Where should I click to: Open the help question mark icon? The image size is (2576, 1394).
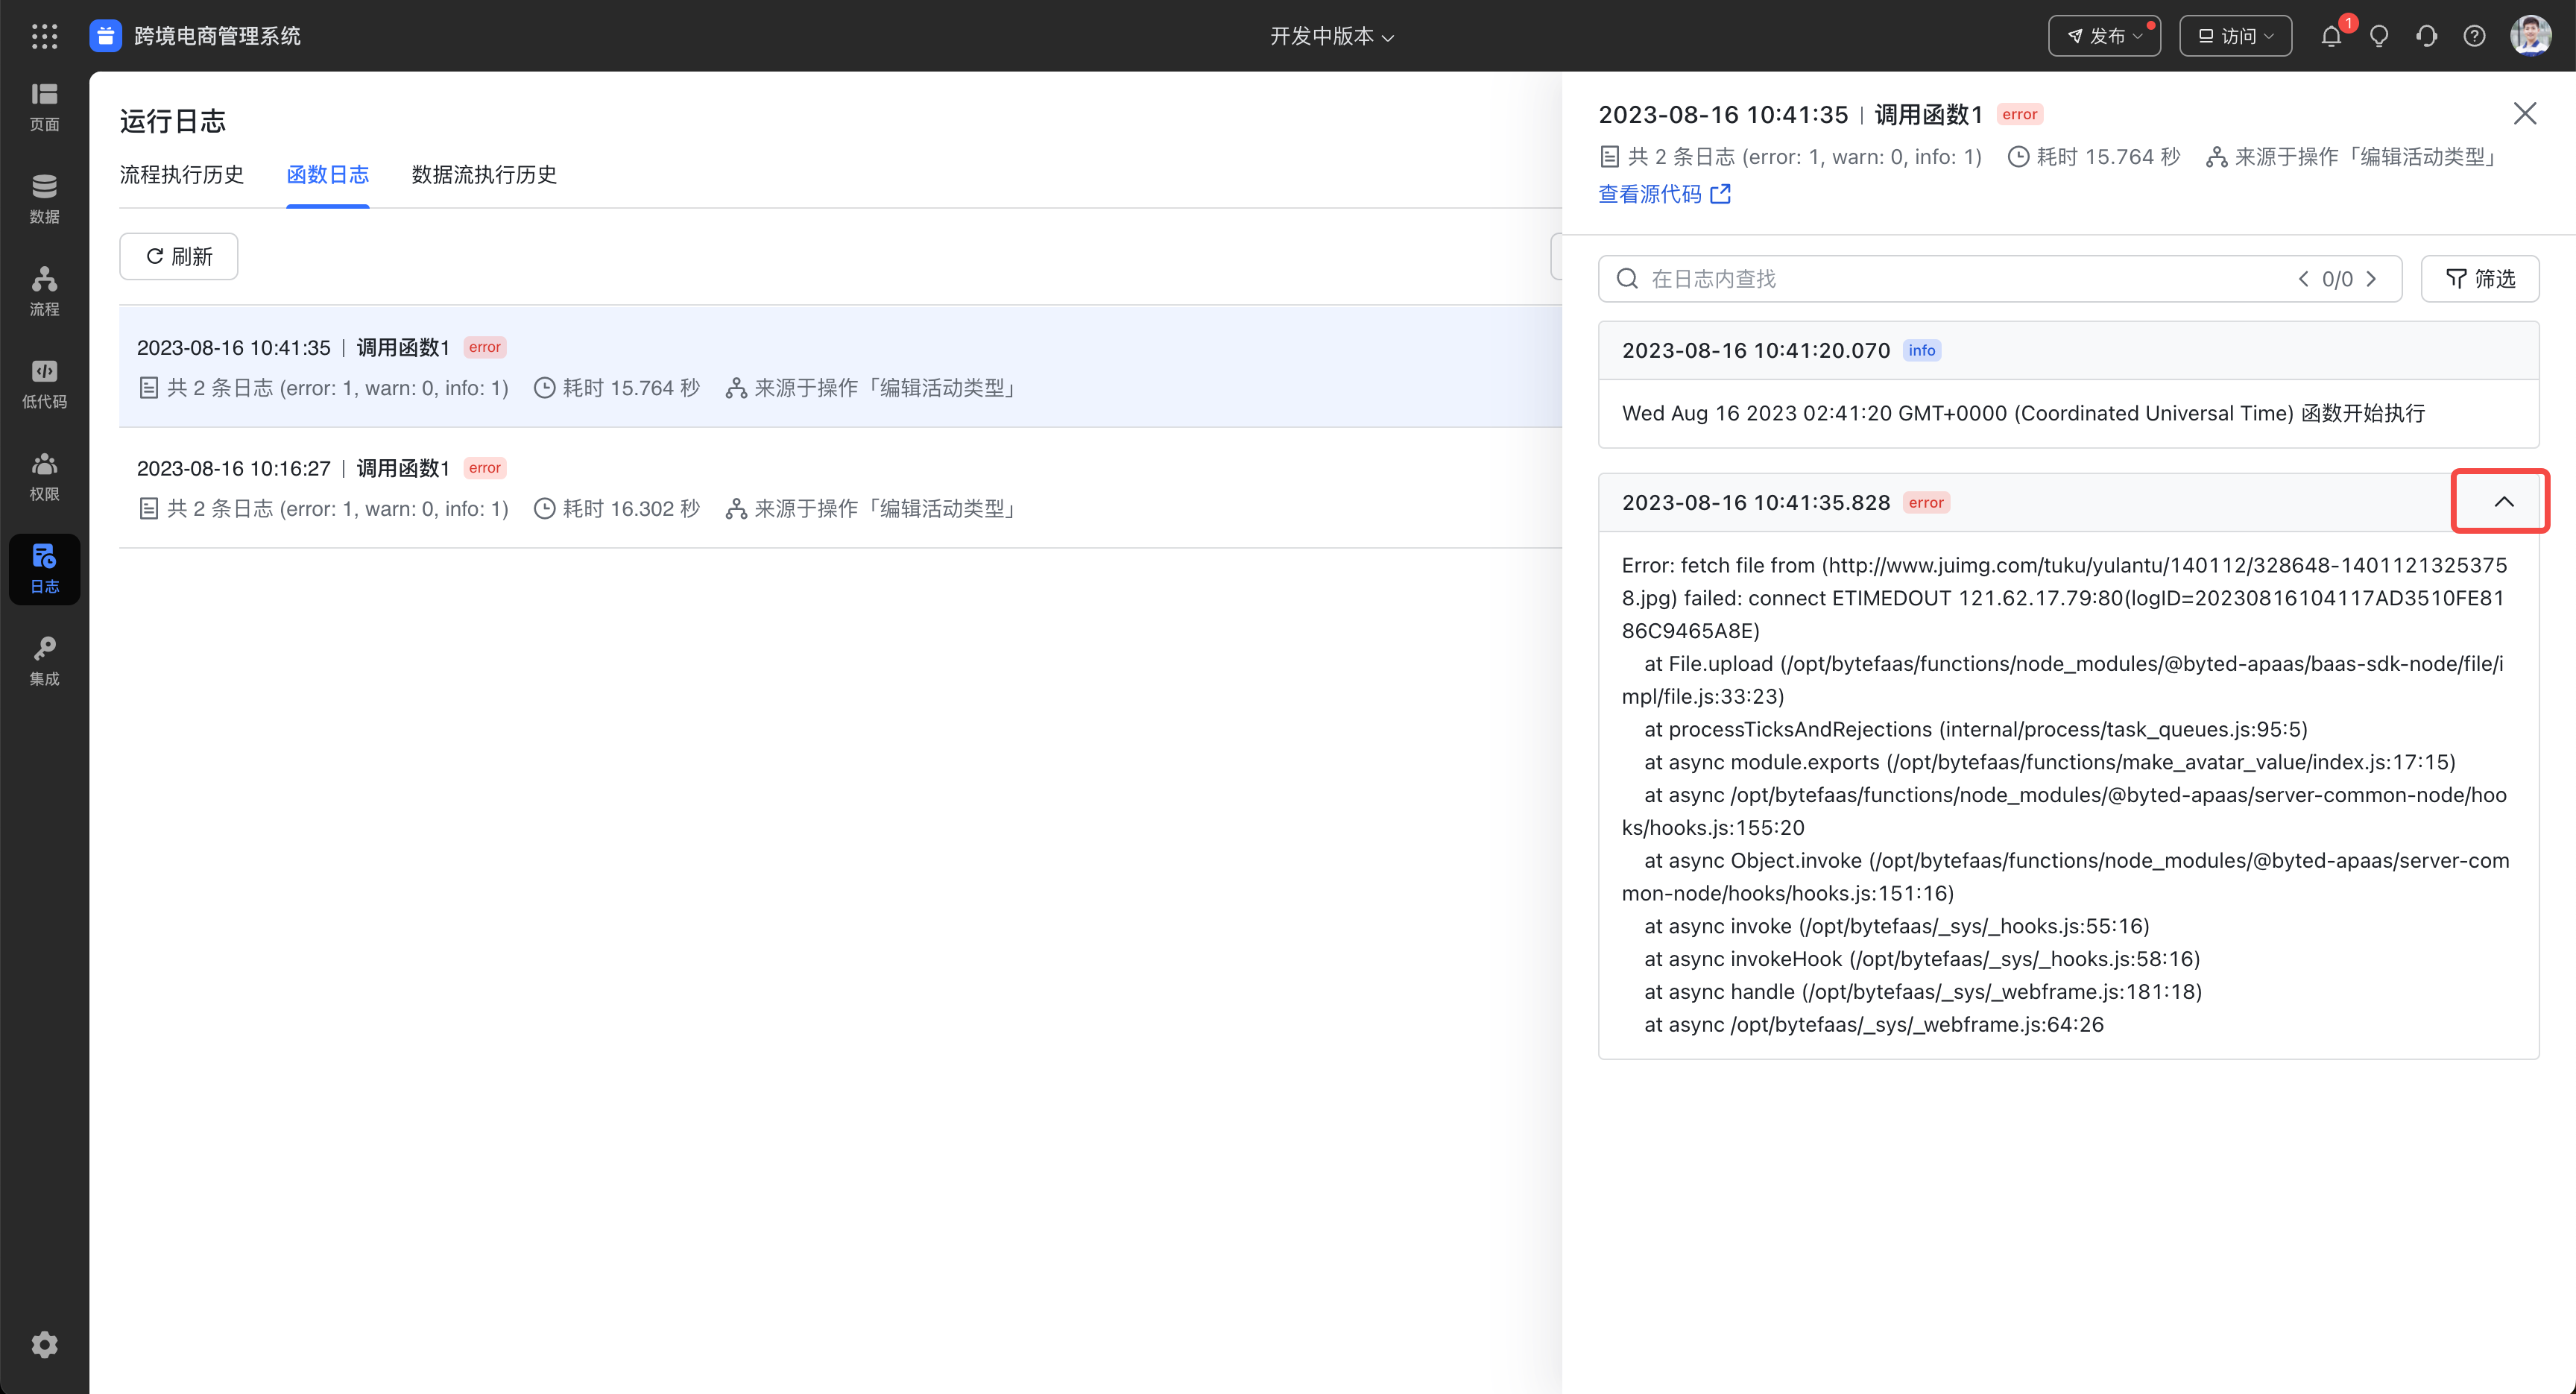(x=2474, y=36)
